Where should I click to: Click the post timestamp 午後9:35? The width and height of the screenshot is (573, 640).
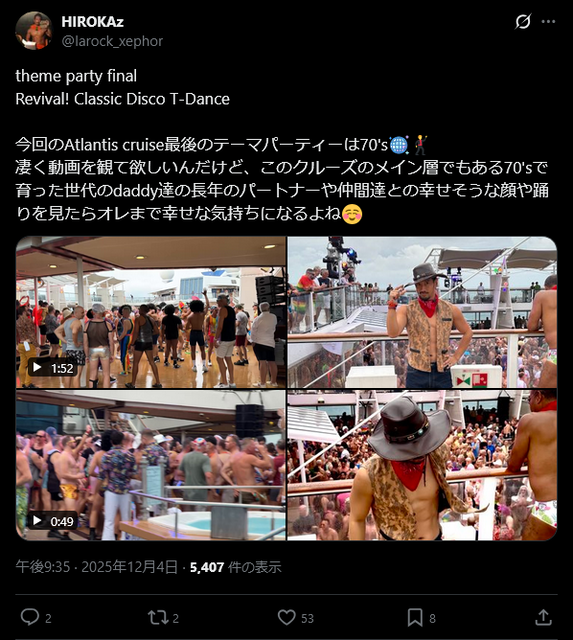tap(42, 567)
